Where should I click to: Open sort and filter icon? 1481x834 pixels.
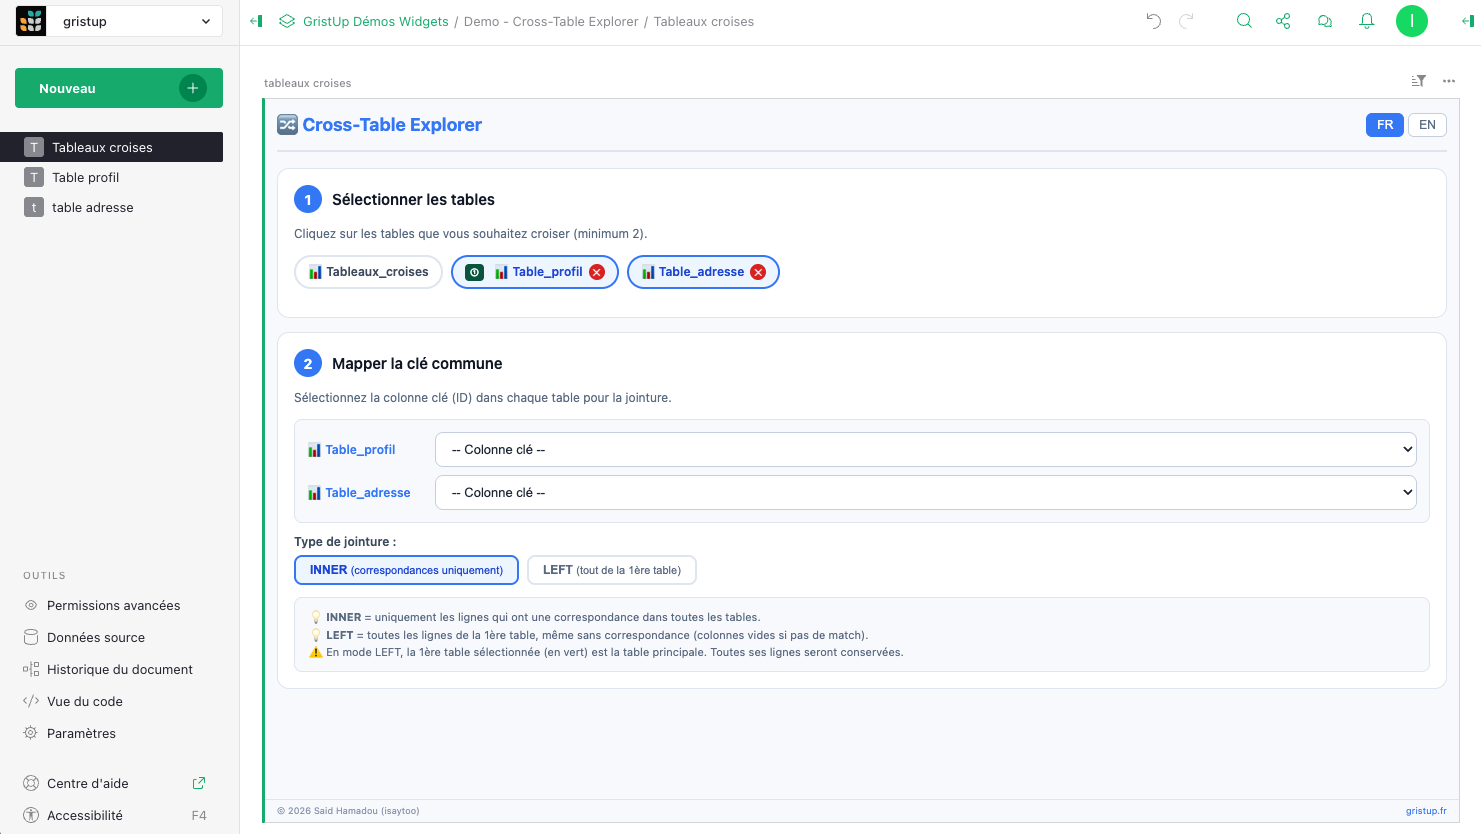coord(1418,81)
